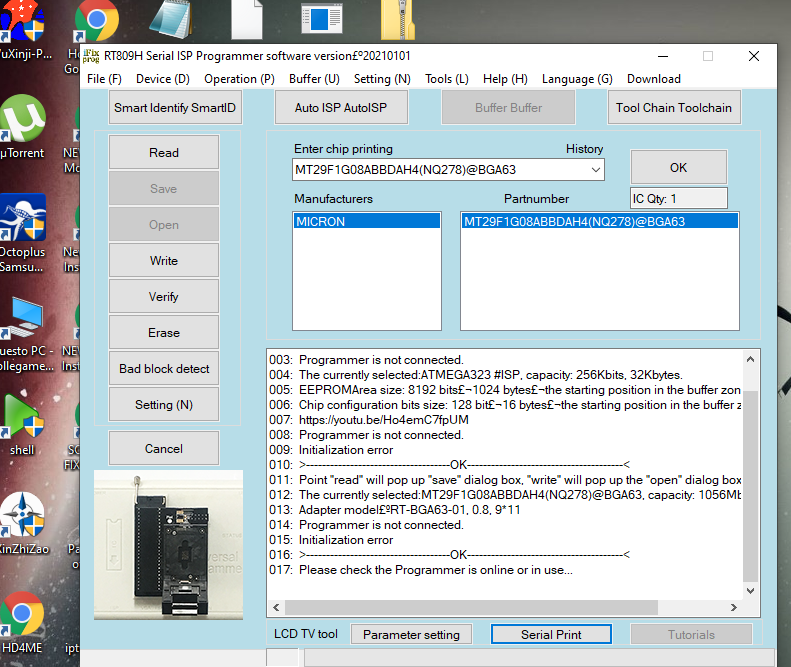Click the Cancel button
Viewport: 791px width, 667px height.
(x=164, y=449)
